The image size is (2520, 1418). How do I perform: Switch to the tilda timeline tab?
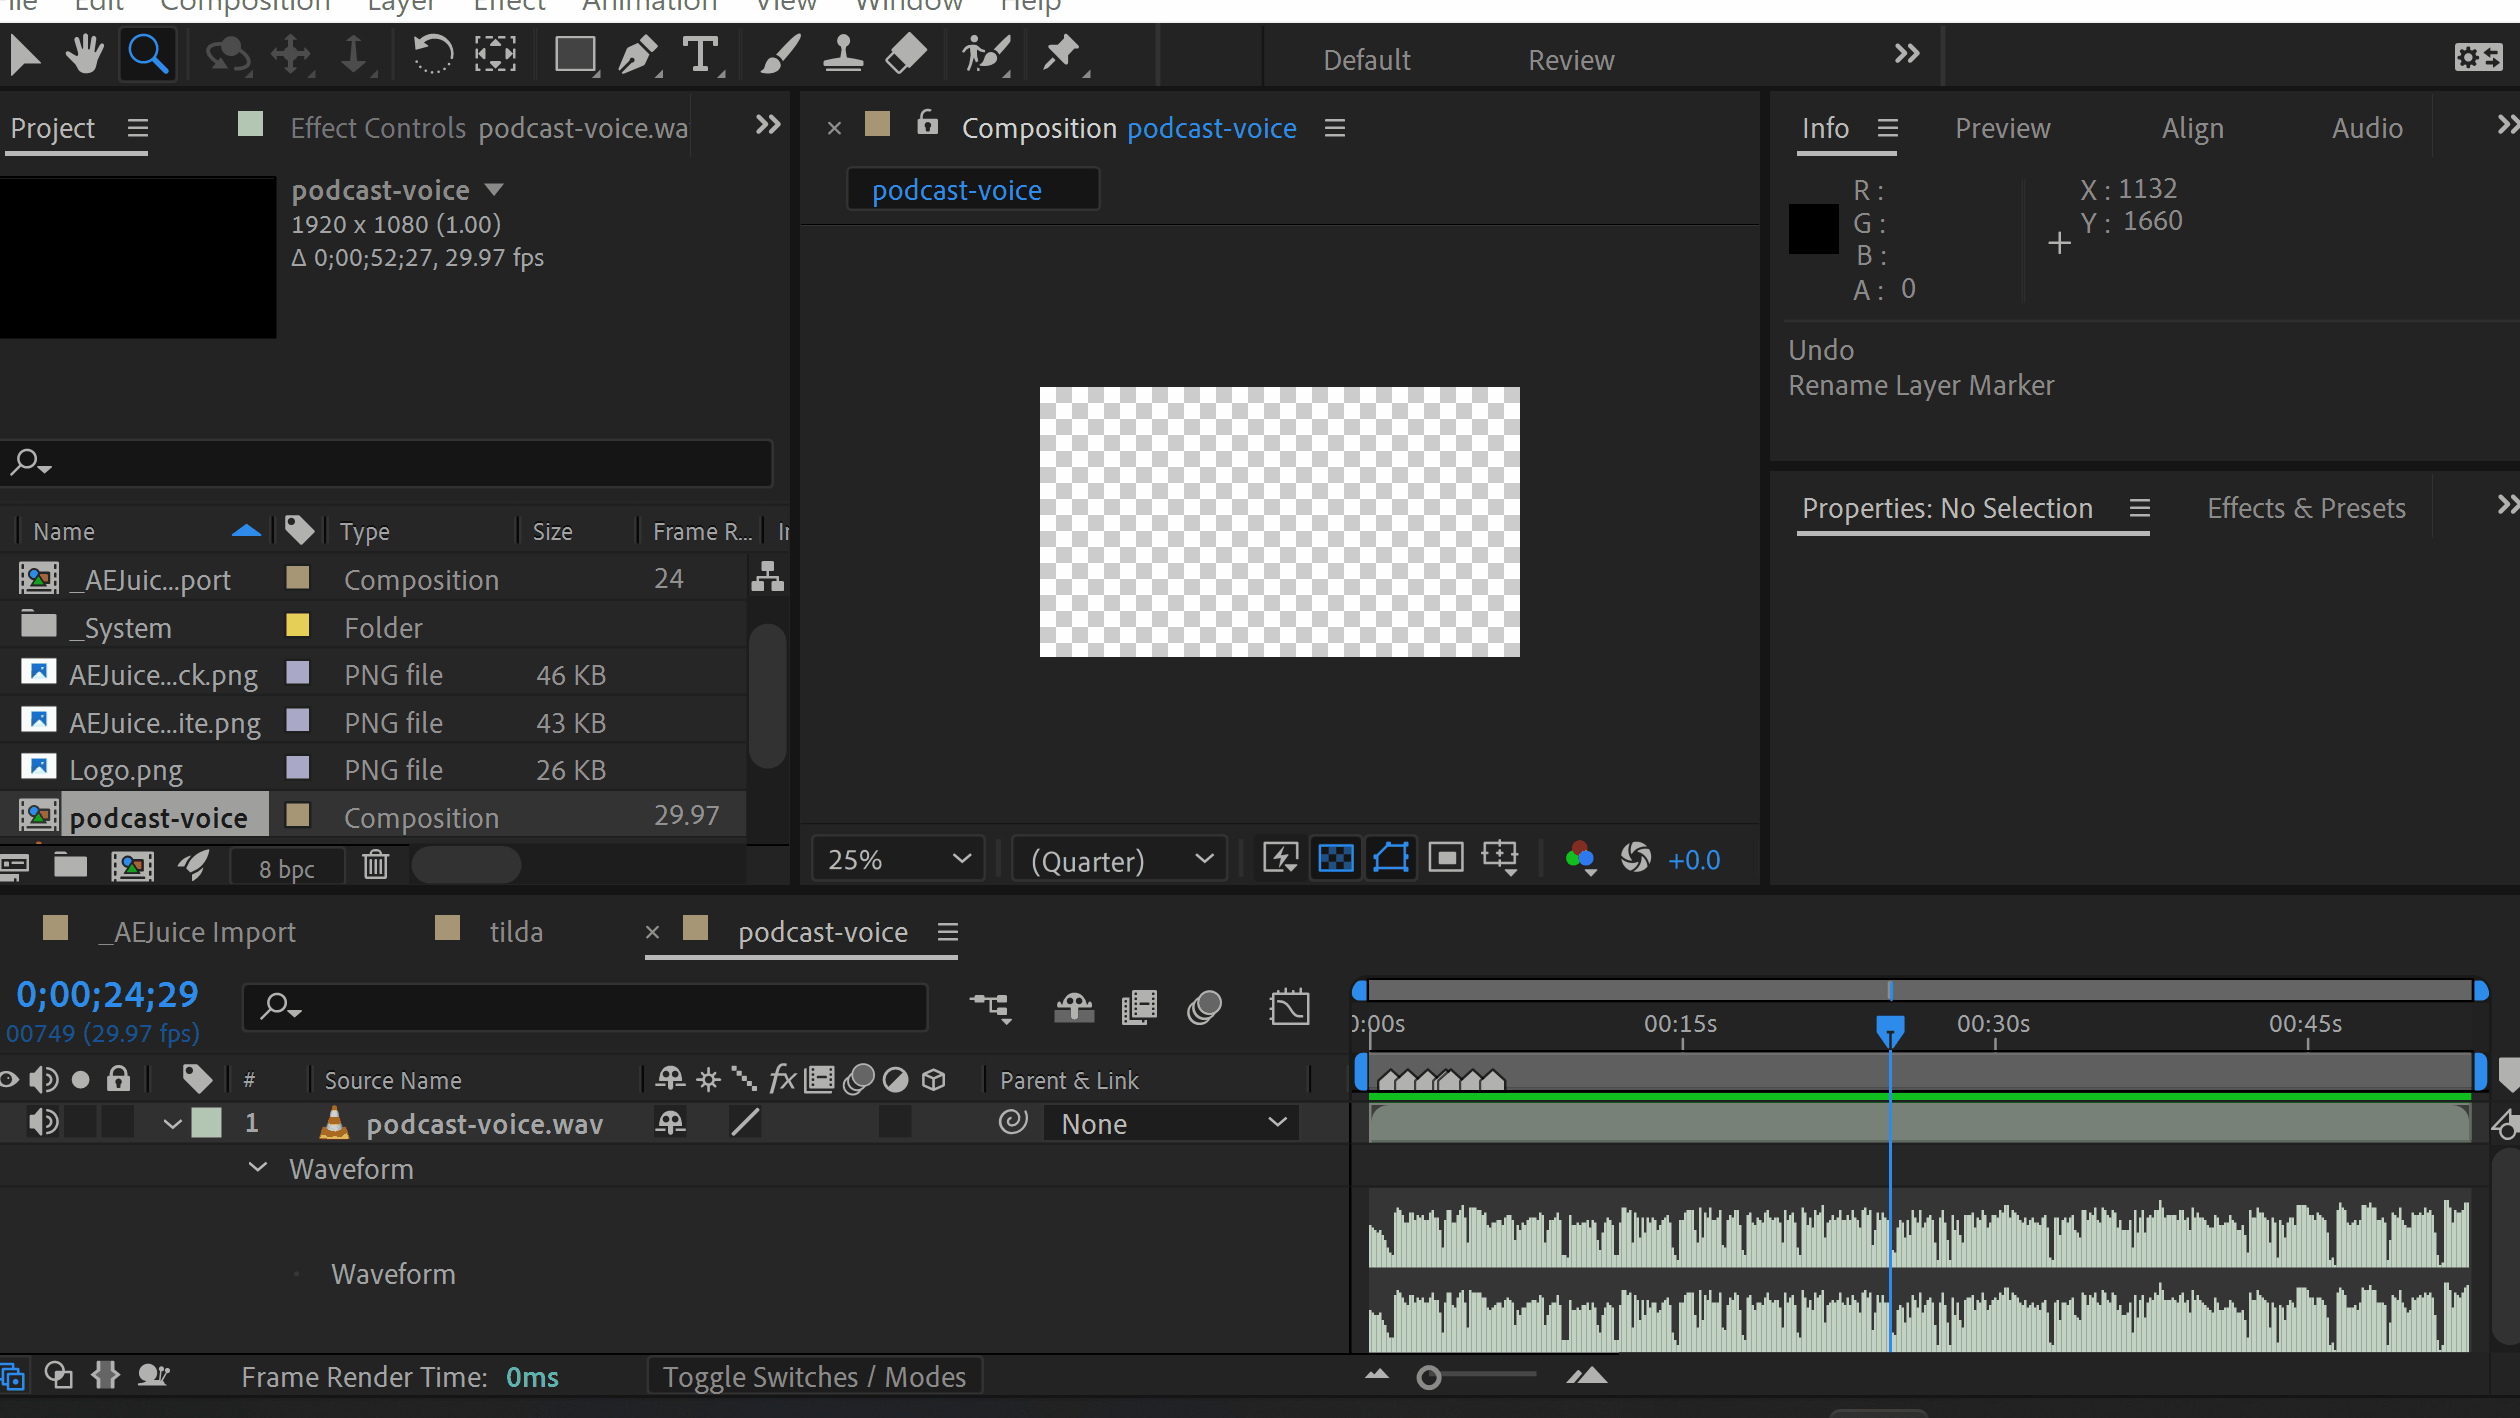point(515,932)
